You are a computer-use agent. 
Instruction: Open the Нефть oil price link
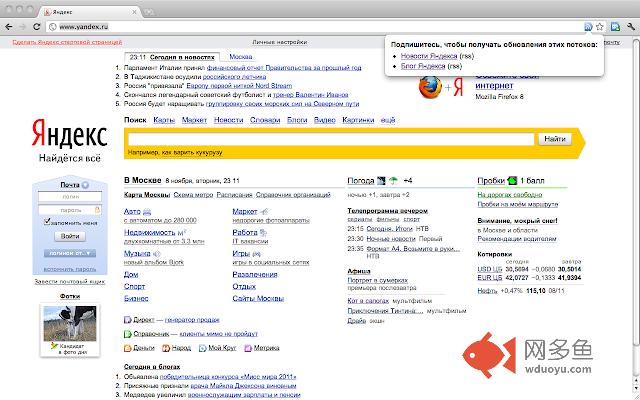point(487,291)
